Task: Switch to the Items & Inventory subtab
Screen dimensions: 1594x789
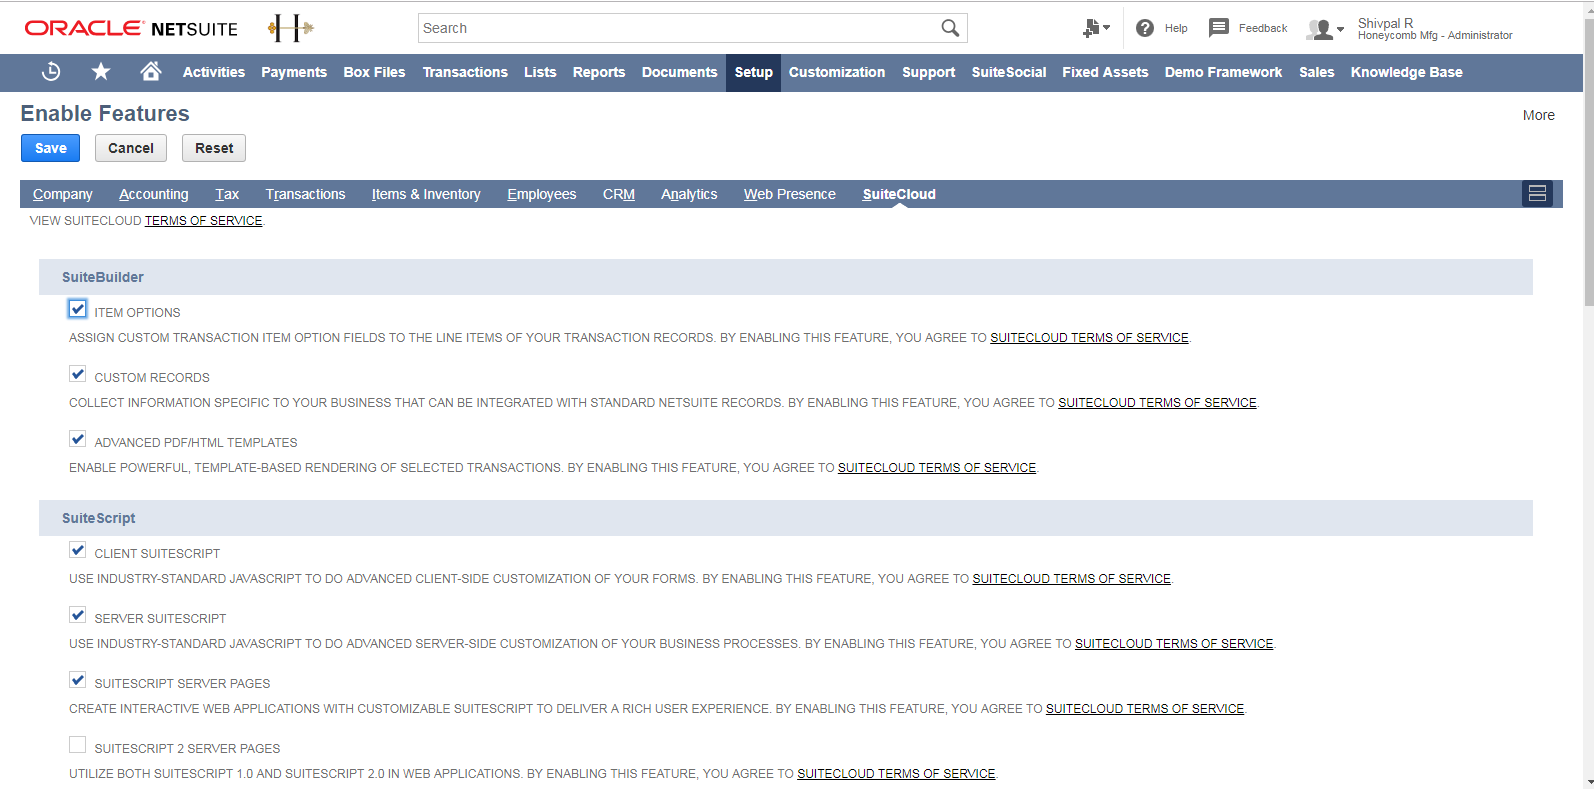Action: tap(426, 194)
